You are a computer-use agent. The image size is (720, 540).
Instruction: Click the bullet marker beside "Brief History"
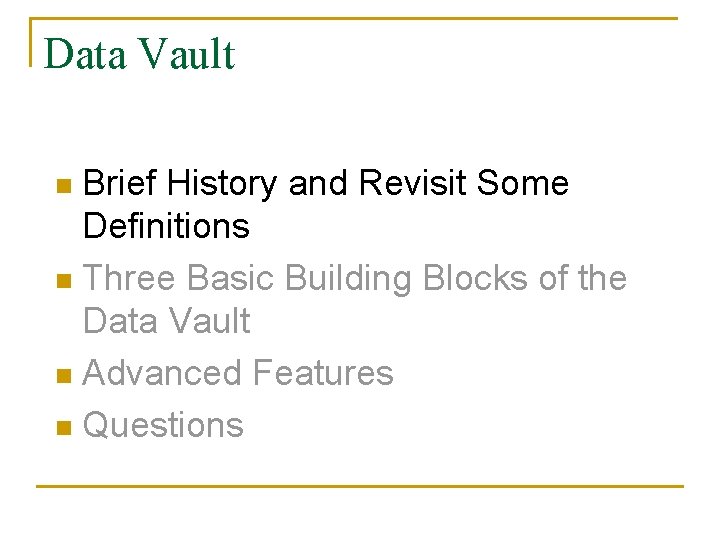coord(64,185)
